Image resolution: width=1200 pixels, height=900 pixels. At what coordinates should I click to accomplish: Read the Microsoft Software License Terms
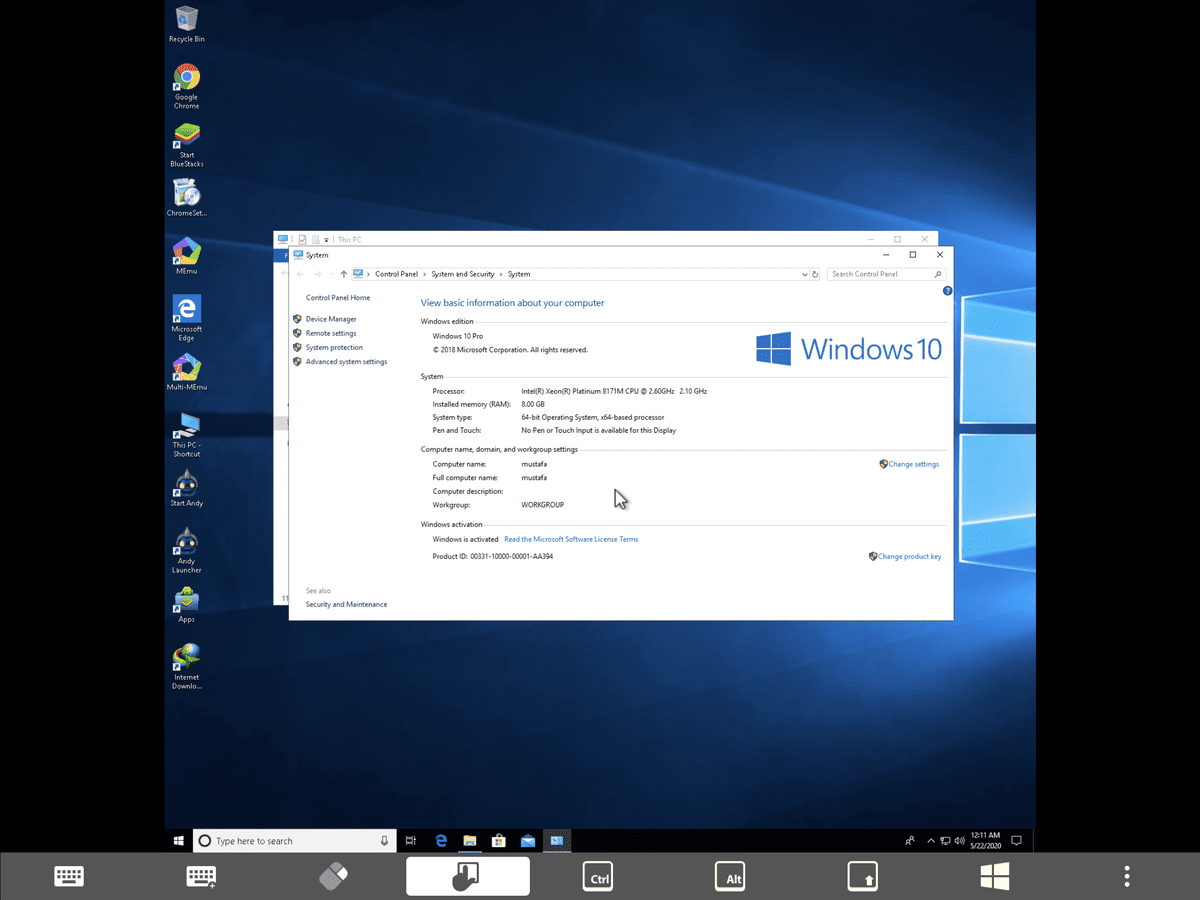571,539
